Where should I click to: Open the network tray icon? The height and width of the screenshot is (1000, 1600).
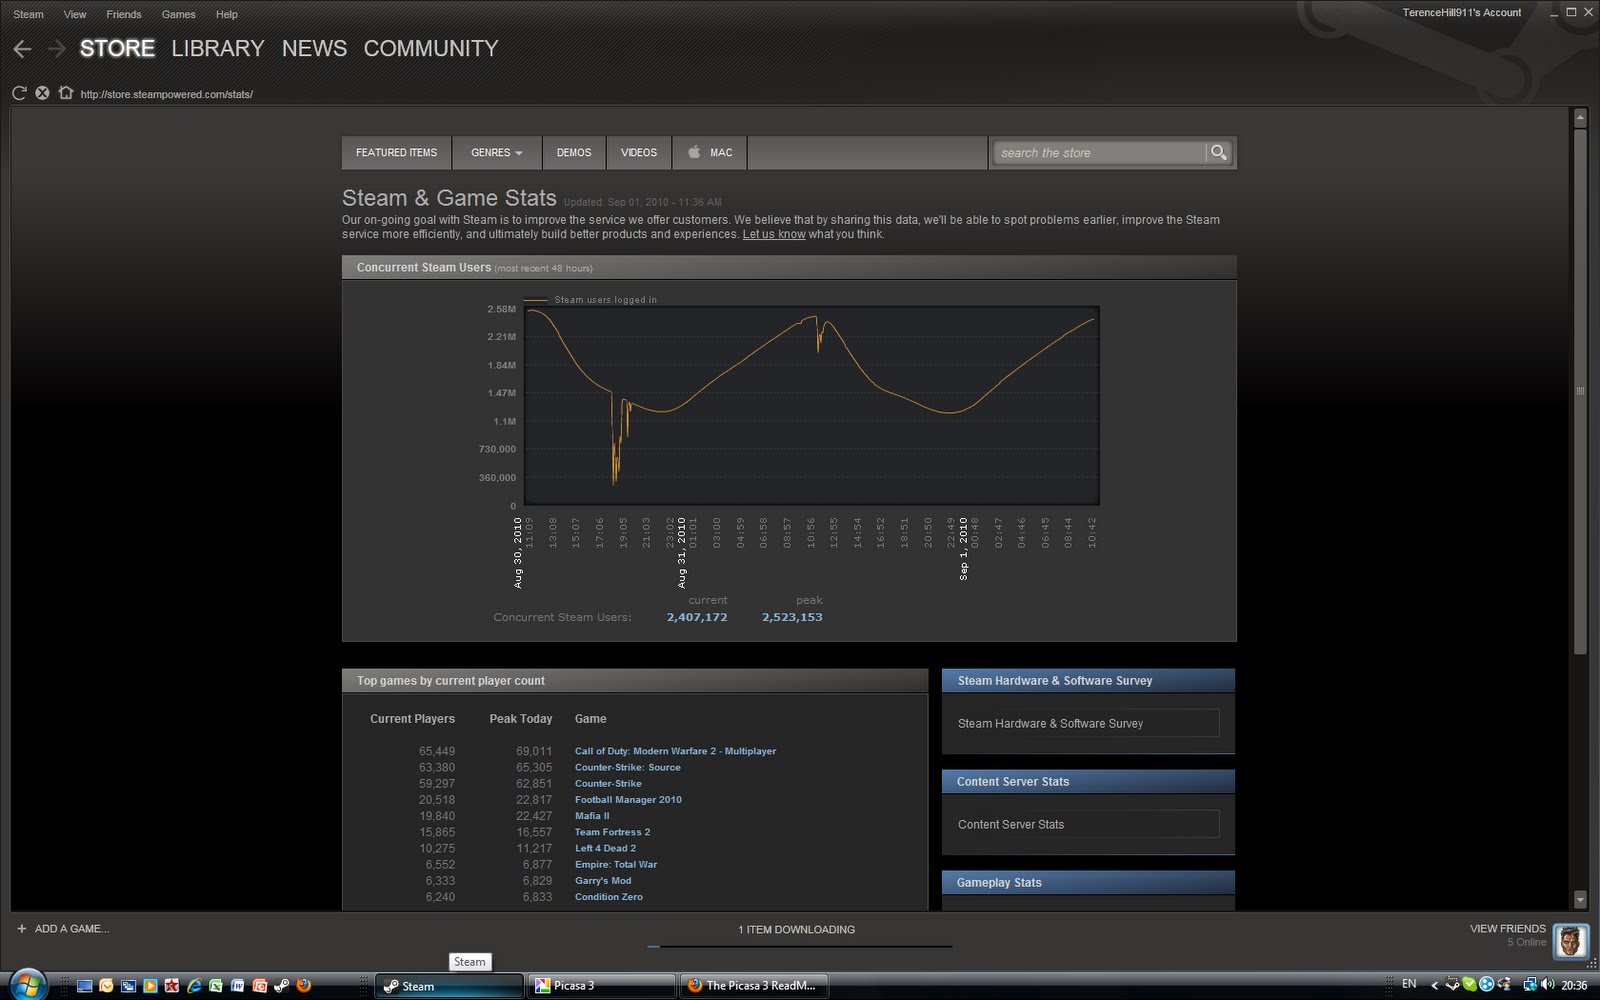(1530, 985)
